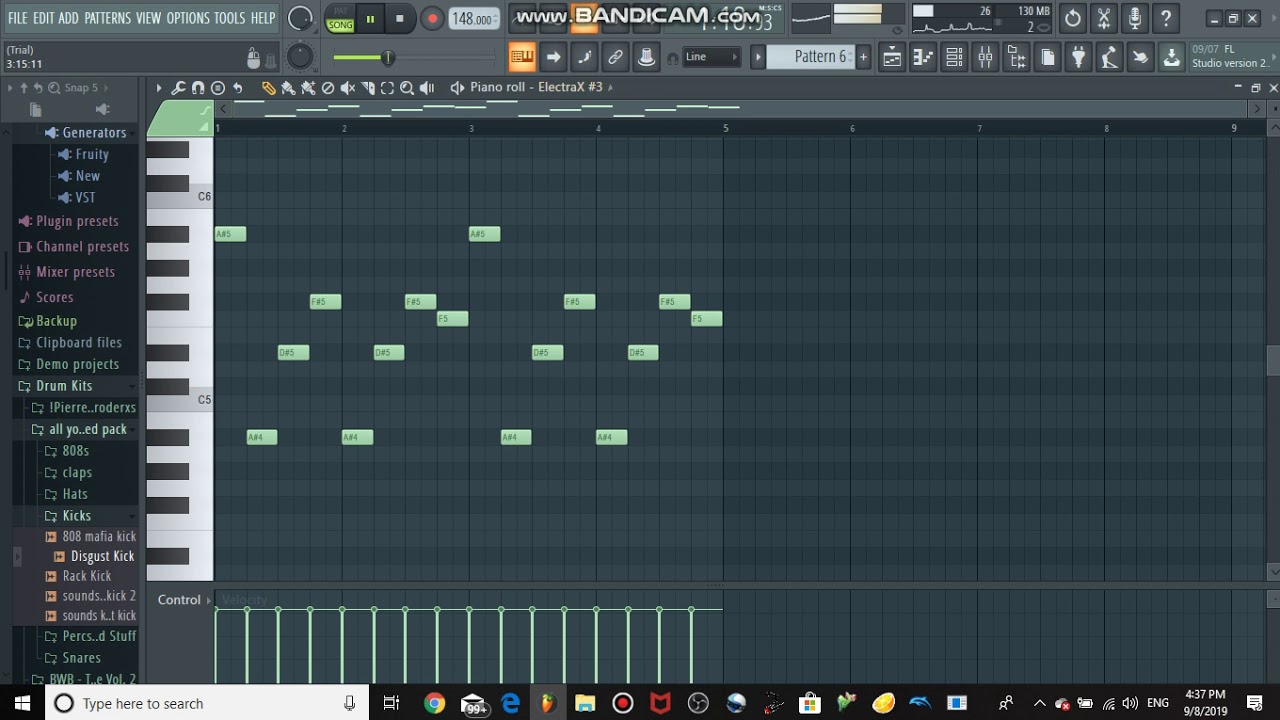Image resolution: width=1280 pixels, height=720 pixels.
Task: Open the Pattern 6 selector
Action: 811,57
